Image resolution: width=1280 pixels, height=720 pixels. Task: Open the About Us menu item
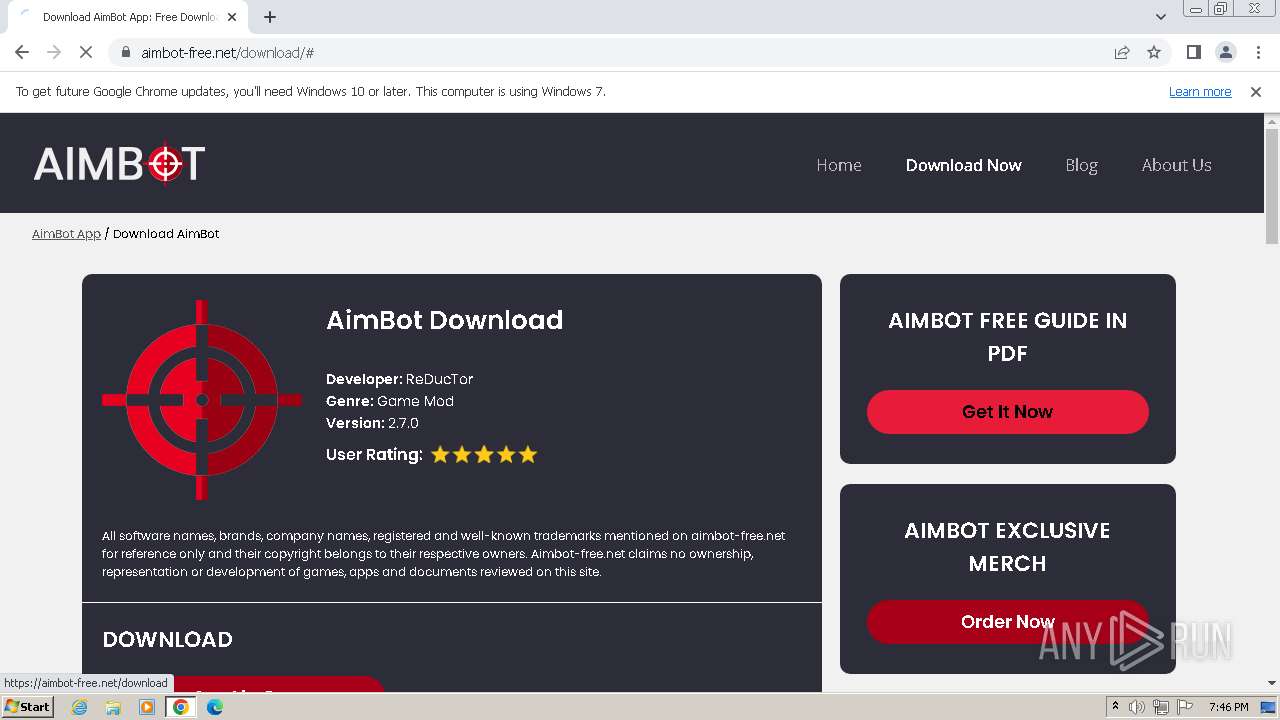coord(1176,165)
